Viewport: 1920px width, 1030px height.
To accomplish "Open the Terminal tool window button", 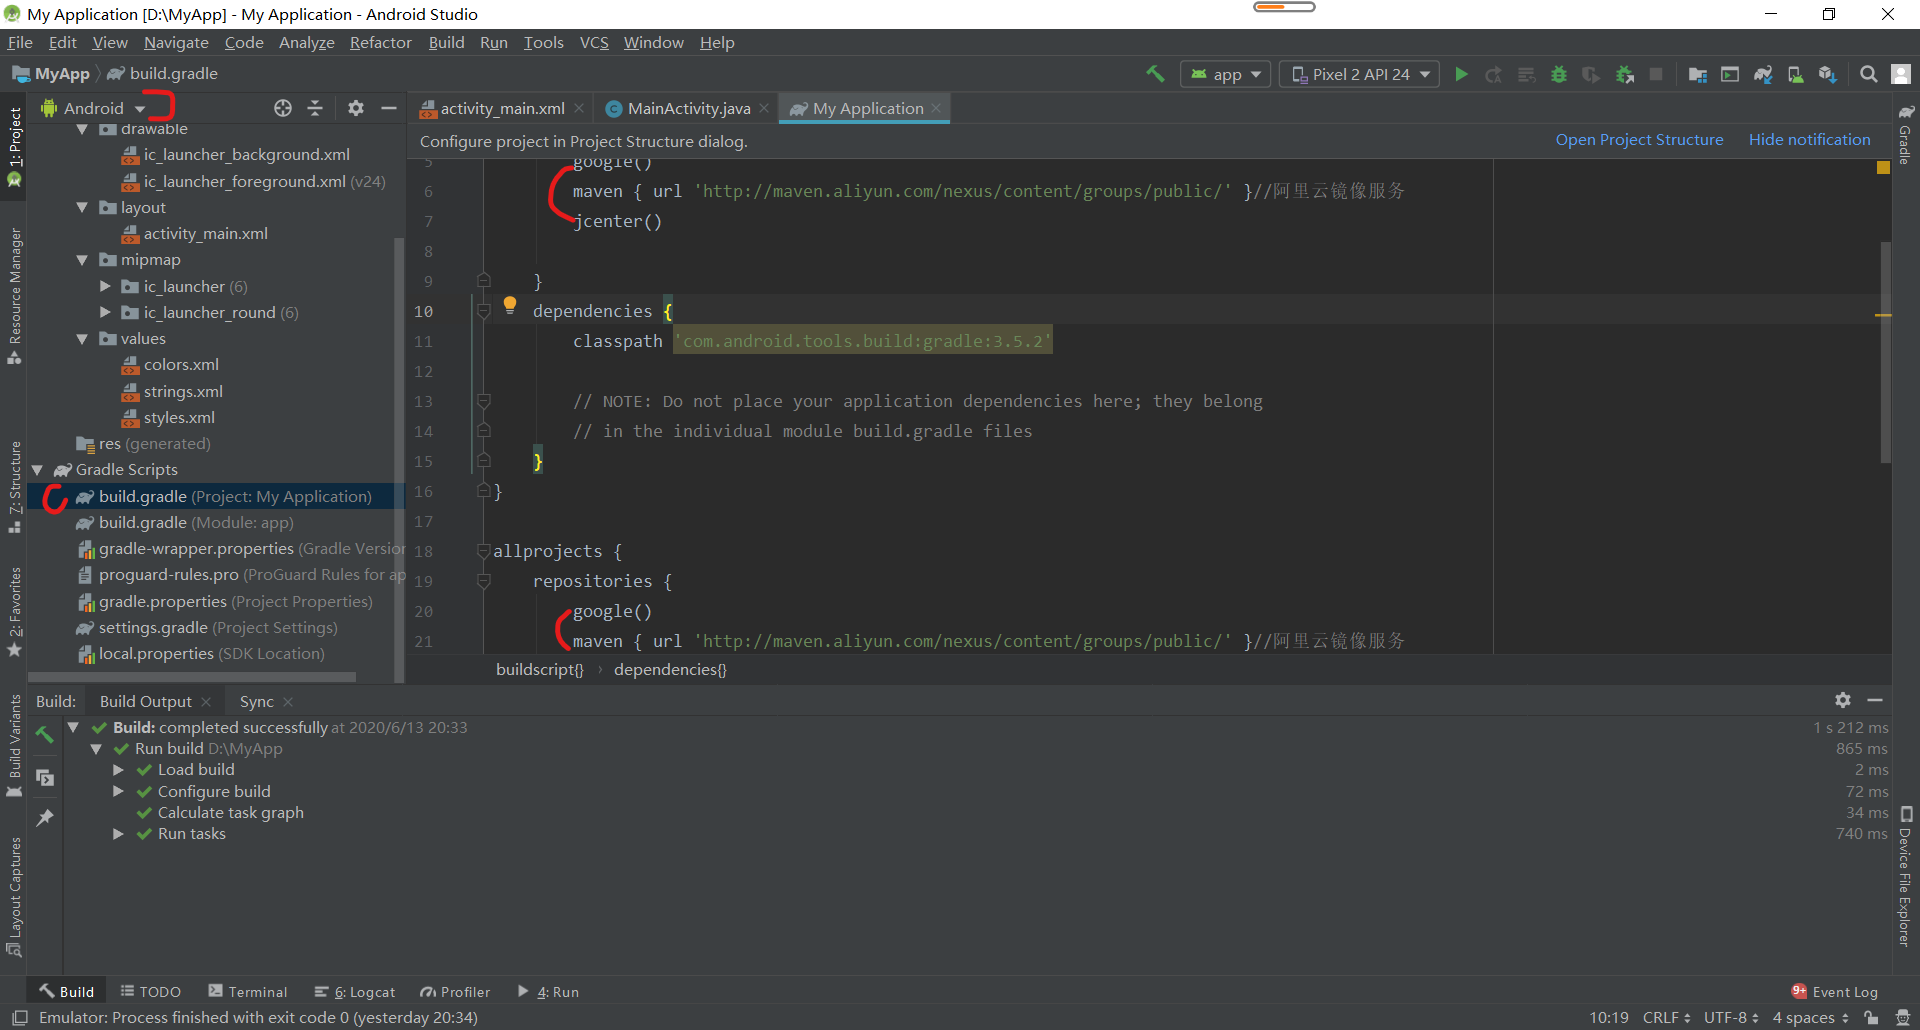I will click(248, 992).
